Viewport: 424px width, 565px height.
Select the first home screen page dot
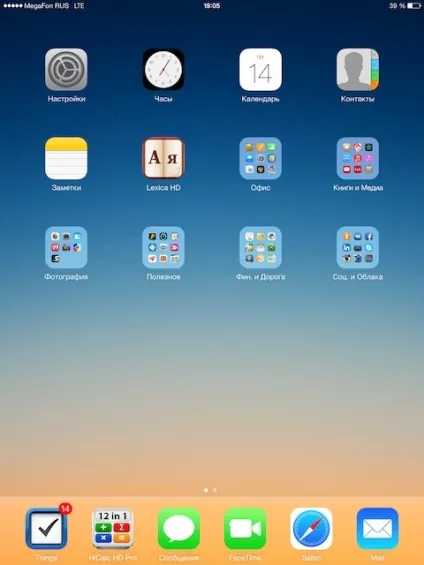206,490
